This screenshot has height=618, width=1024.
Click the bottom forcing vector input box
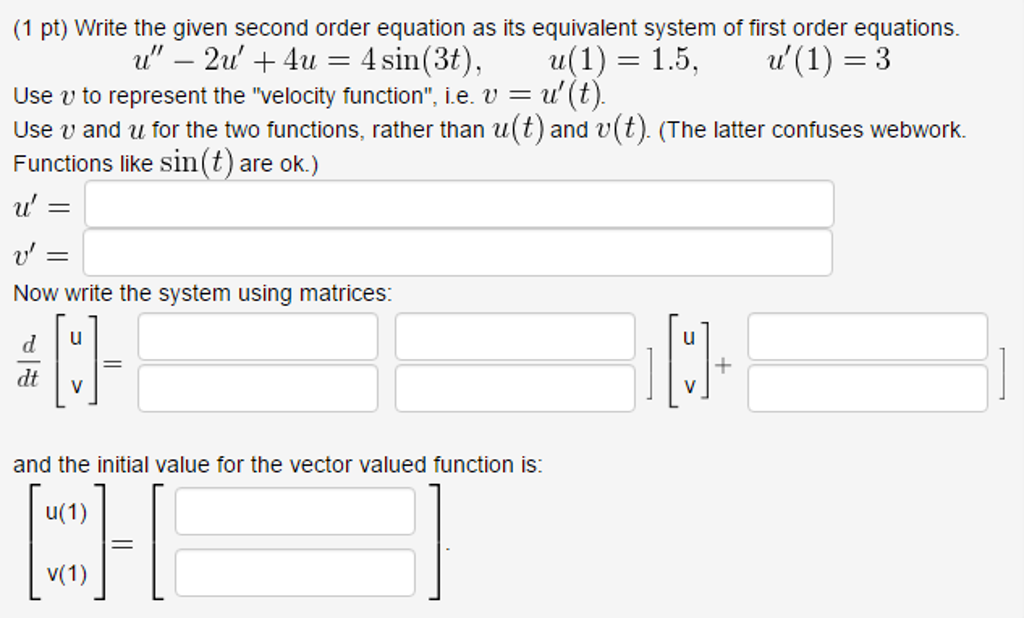pos(866,386)
